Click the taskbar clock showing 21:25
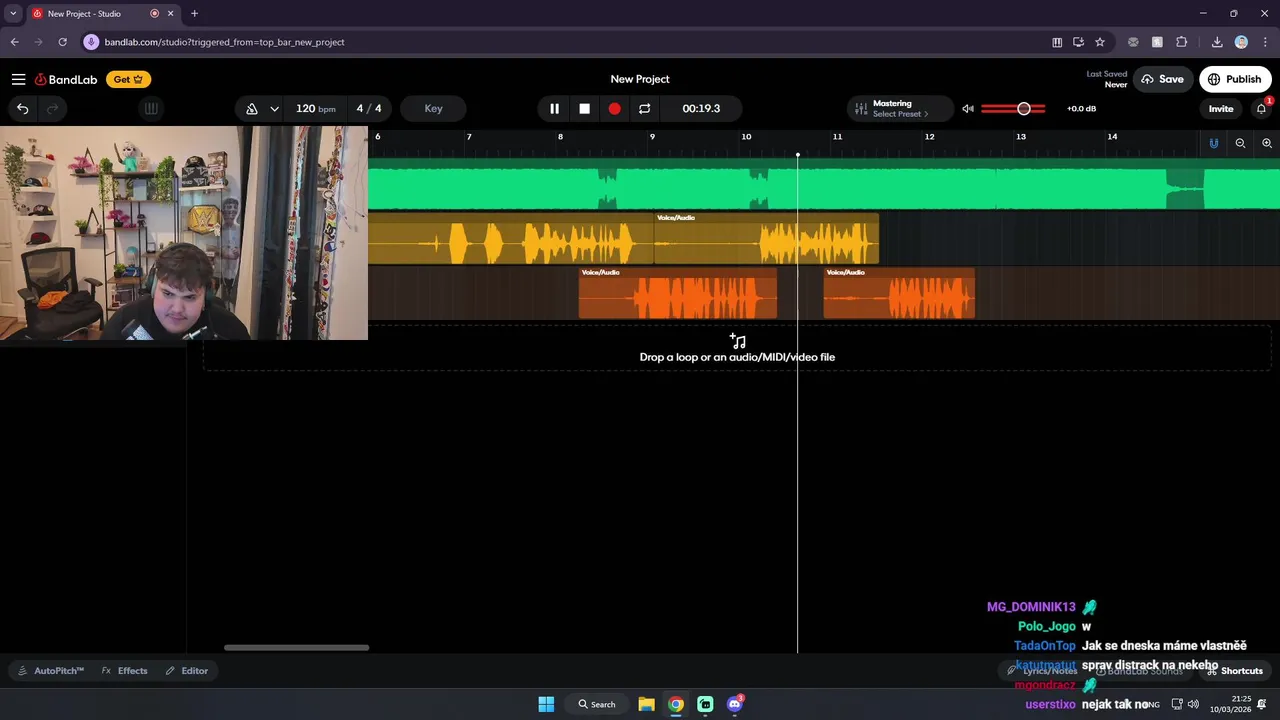This screenshot has height=720, width=1280. tap(1231, 704)
